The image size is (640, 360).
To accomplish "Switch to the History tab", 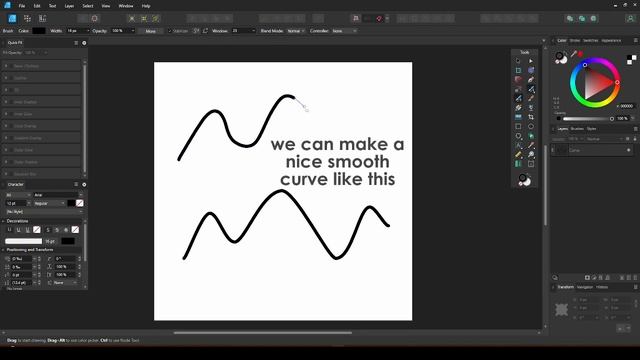I will 602,287.
